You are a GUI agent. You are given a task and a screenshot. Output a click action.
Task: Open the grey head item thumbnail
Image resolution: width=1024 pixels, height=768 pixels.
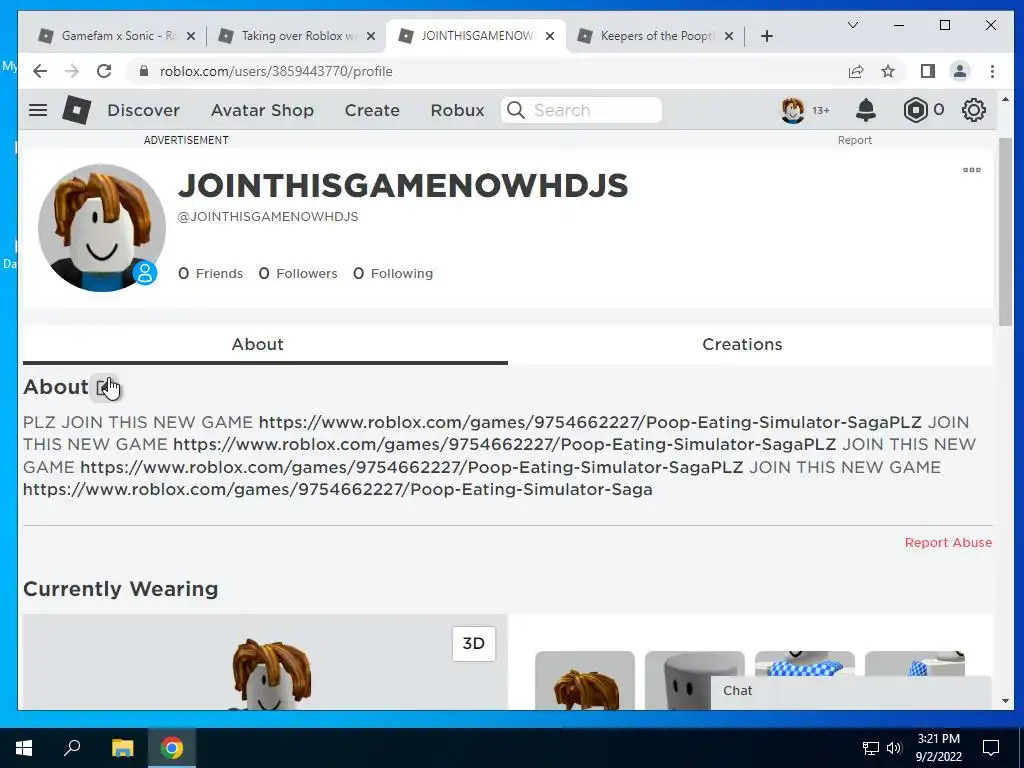[x=694, y=680]
